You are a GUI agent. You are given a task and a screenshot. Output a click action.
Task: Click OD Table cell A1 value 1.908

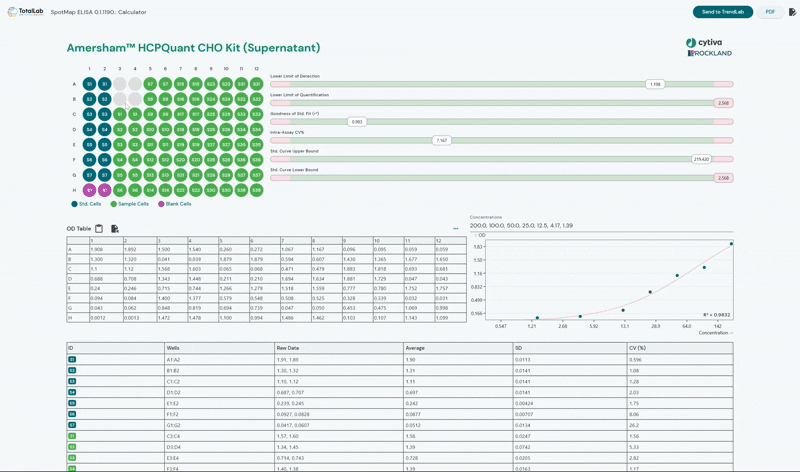click(x=106, y=250)
